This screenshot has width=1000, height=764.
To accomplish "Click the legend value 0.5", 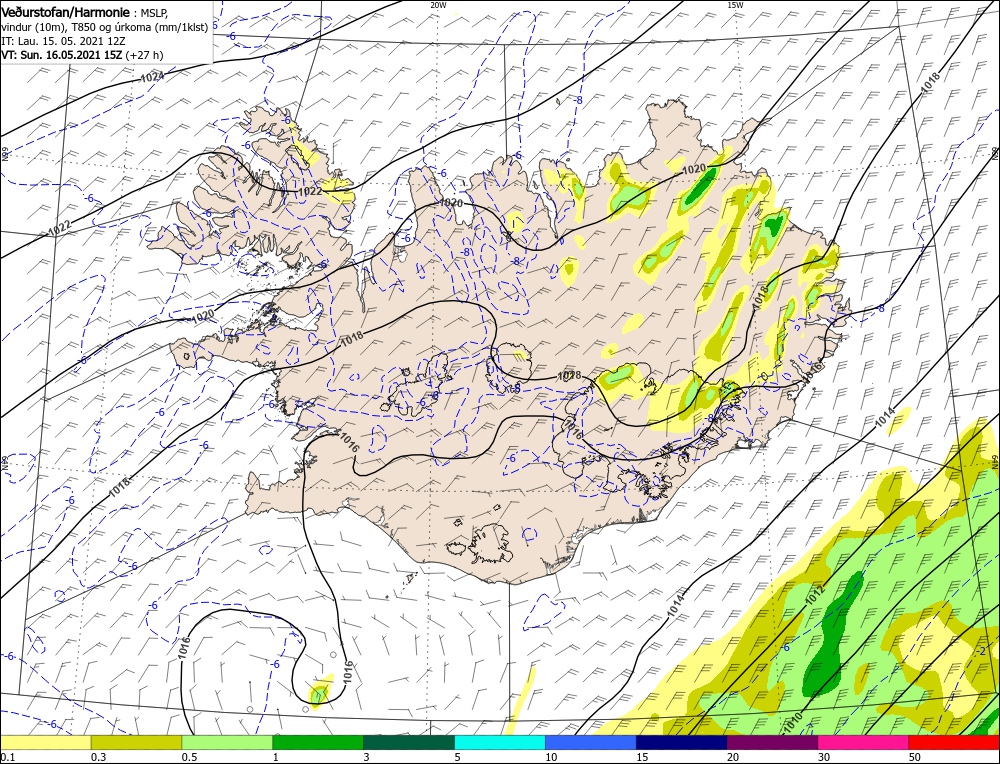I will (189, 757).
